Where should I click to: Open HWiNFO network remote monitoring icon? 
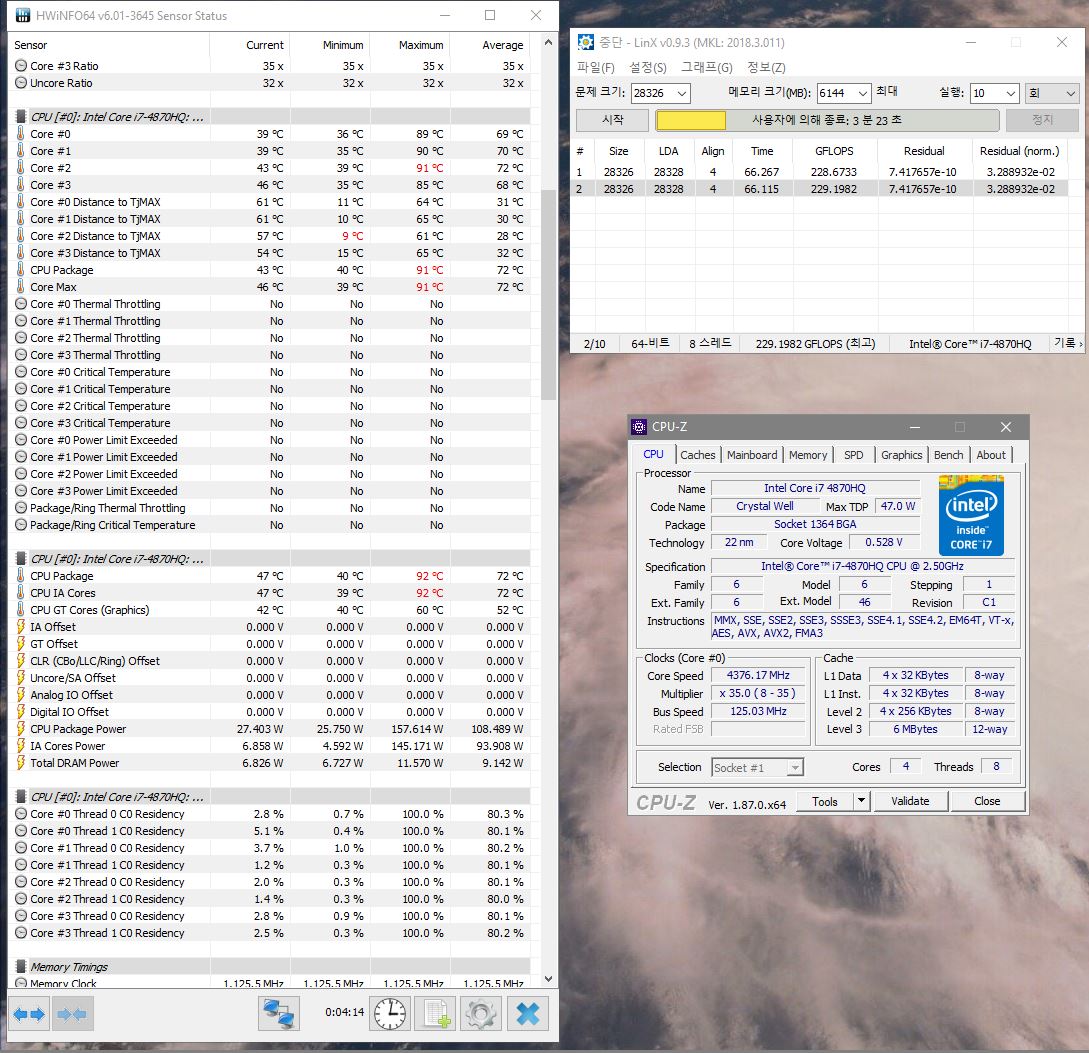(279, 1014)
